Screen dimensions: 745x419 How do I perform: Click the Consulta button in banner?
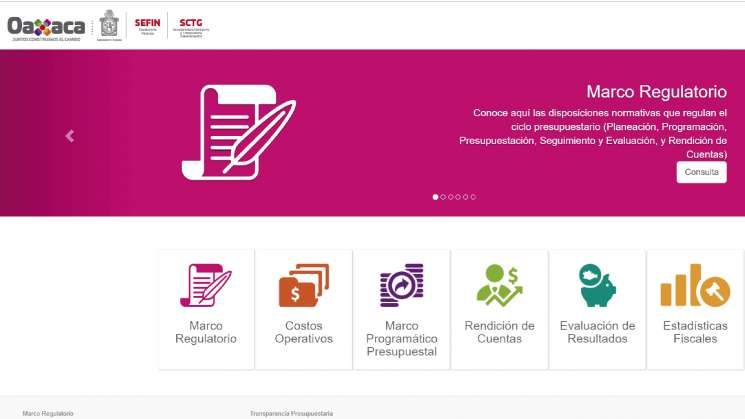point(701,172)
